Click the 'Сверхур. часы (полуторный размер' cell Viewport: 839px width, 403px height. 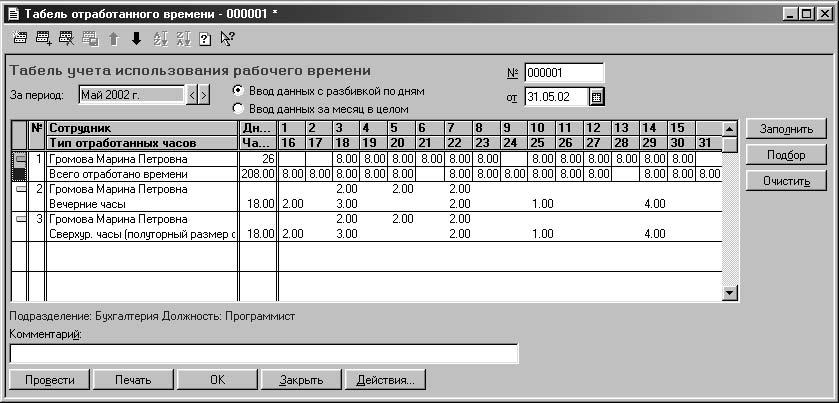tap(142, 234)
